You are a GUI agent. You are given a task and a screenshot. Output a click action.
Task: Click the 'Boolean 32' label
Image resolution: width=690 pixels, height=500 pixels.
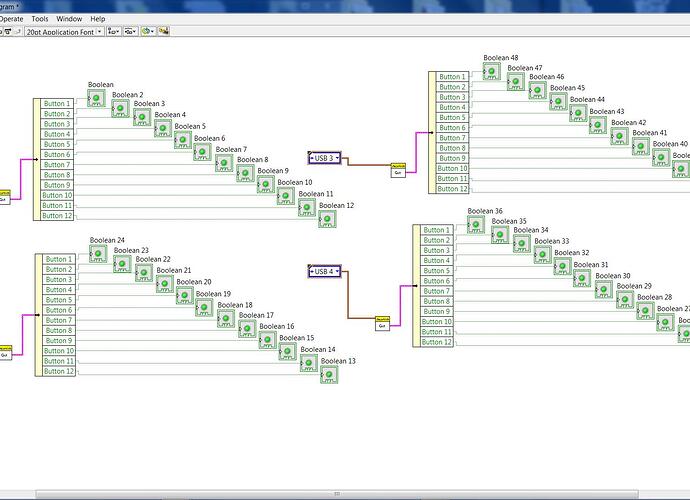click(571, 253)
